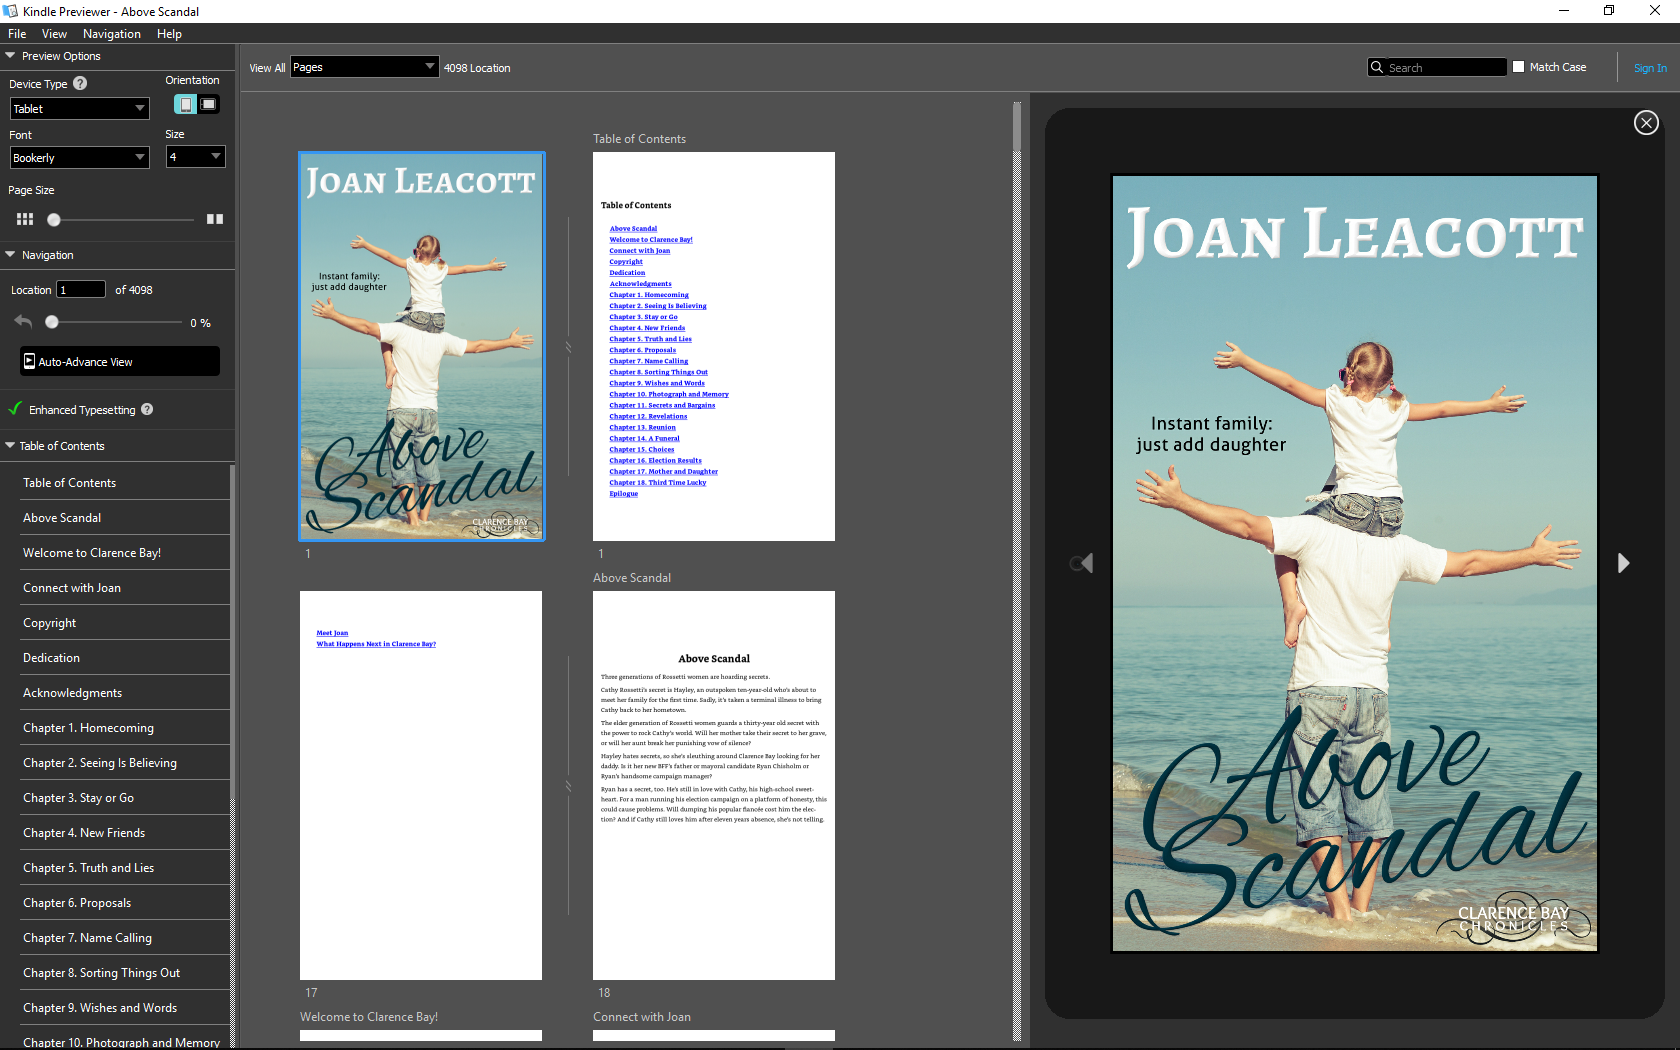Open the Navigation menu
The width and height of the screenshot is (1680, 1050).
pos(111,33)
